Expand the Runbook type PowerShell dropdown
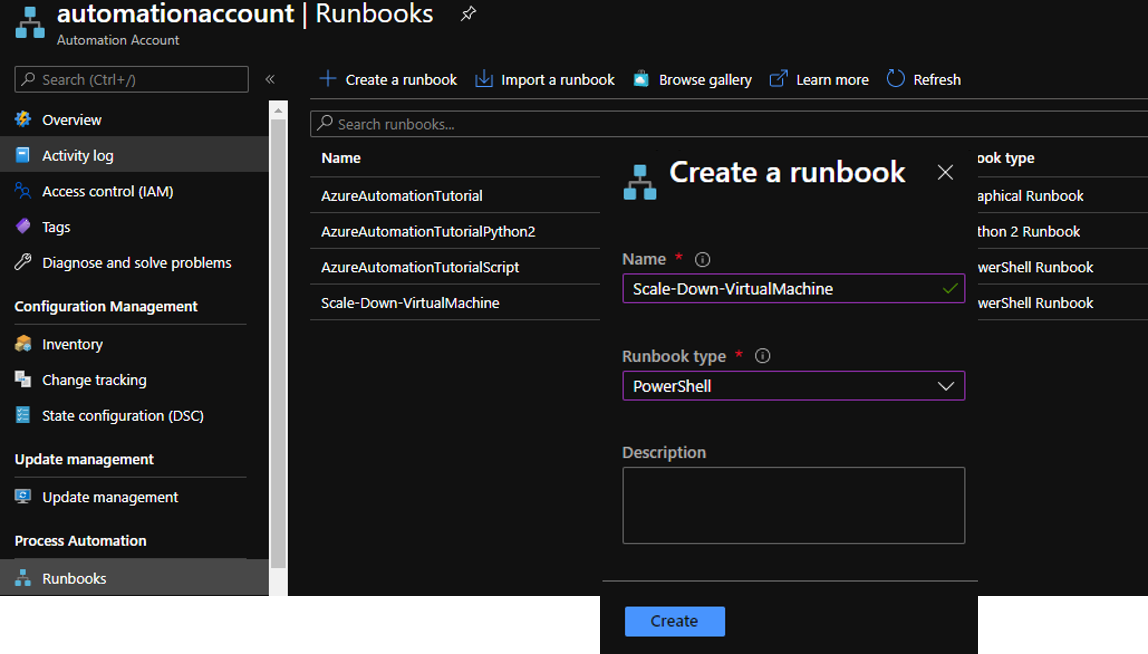The width and height of the screenshot is (1148, 654). (x=794, y=386)
